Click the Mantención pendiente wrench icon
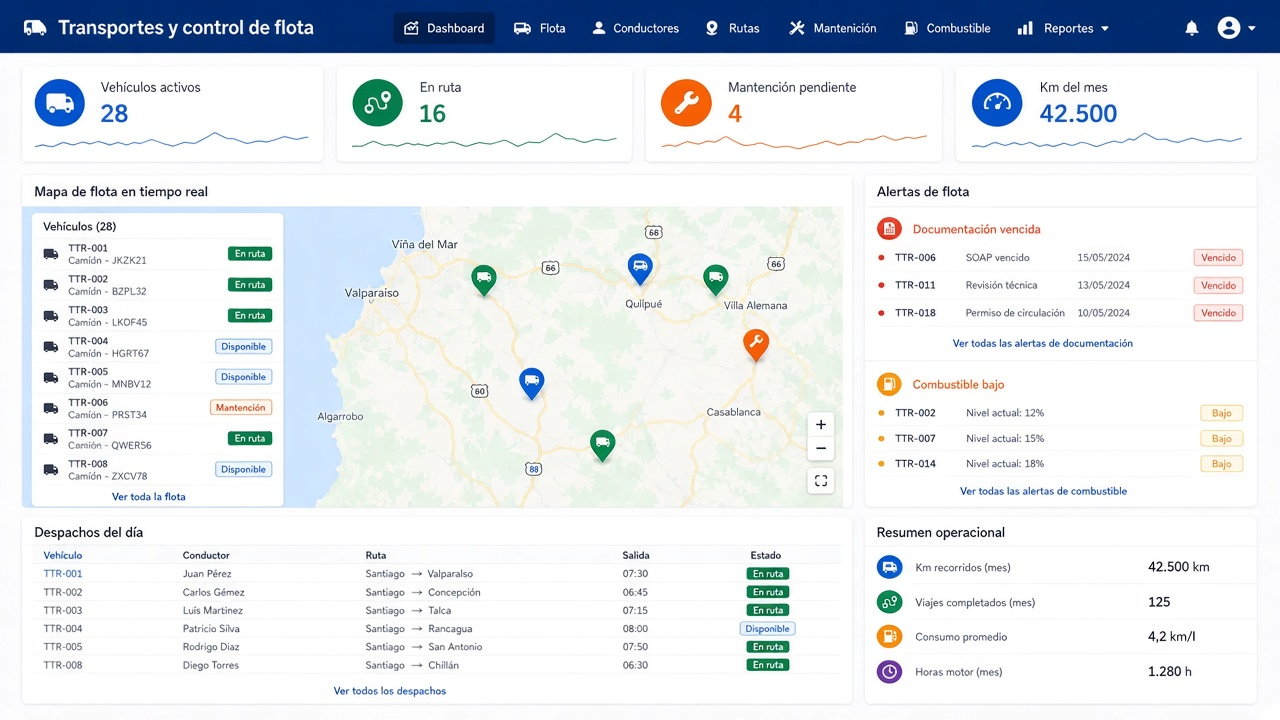 point(686,103)
